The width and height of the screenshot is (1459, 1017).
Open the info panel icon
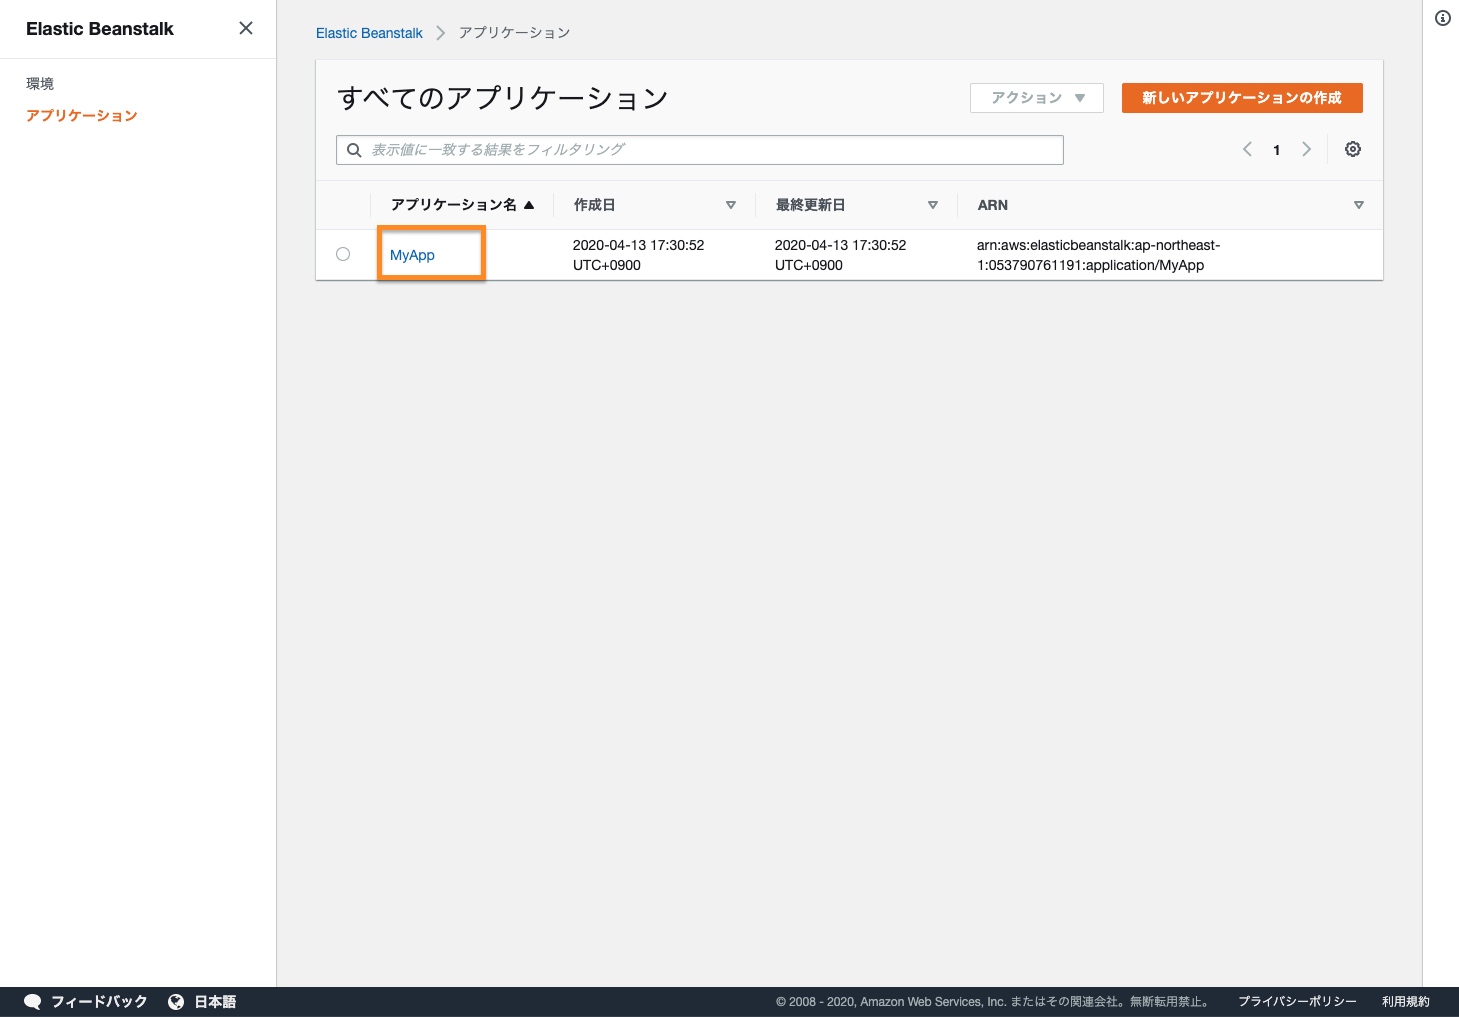point(1442,18)
